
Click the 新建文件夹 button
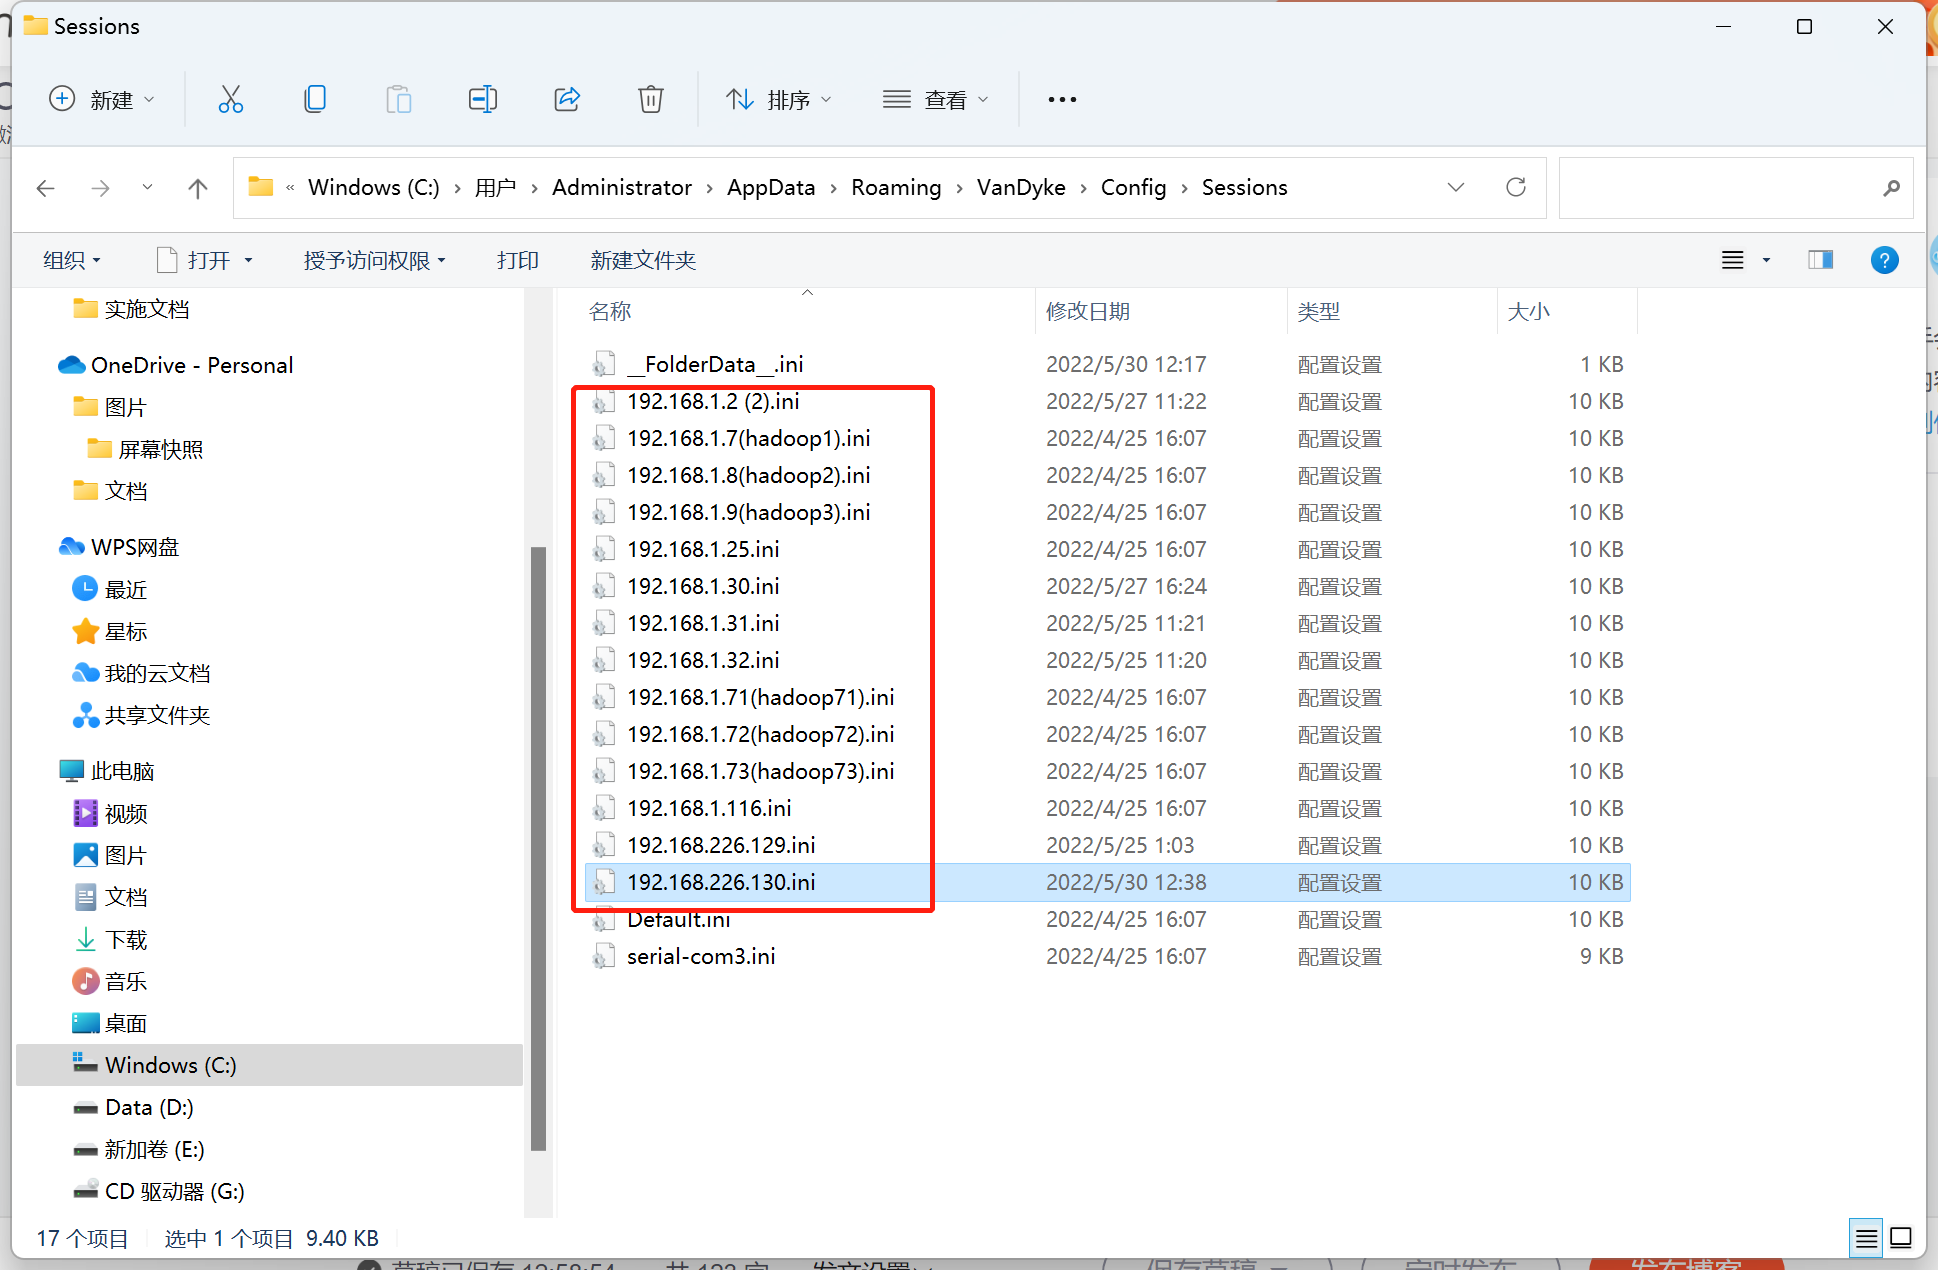click(x=643, y=260)
